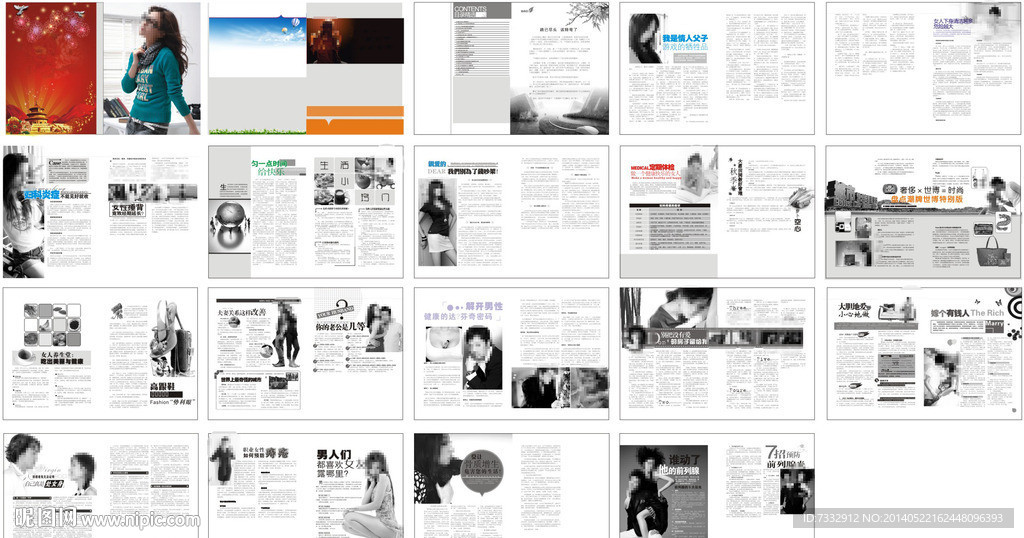
Task: Open the '女人养生堂' health spread
Action: pyautogui.click(x=101, y=353)
